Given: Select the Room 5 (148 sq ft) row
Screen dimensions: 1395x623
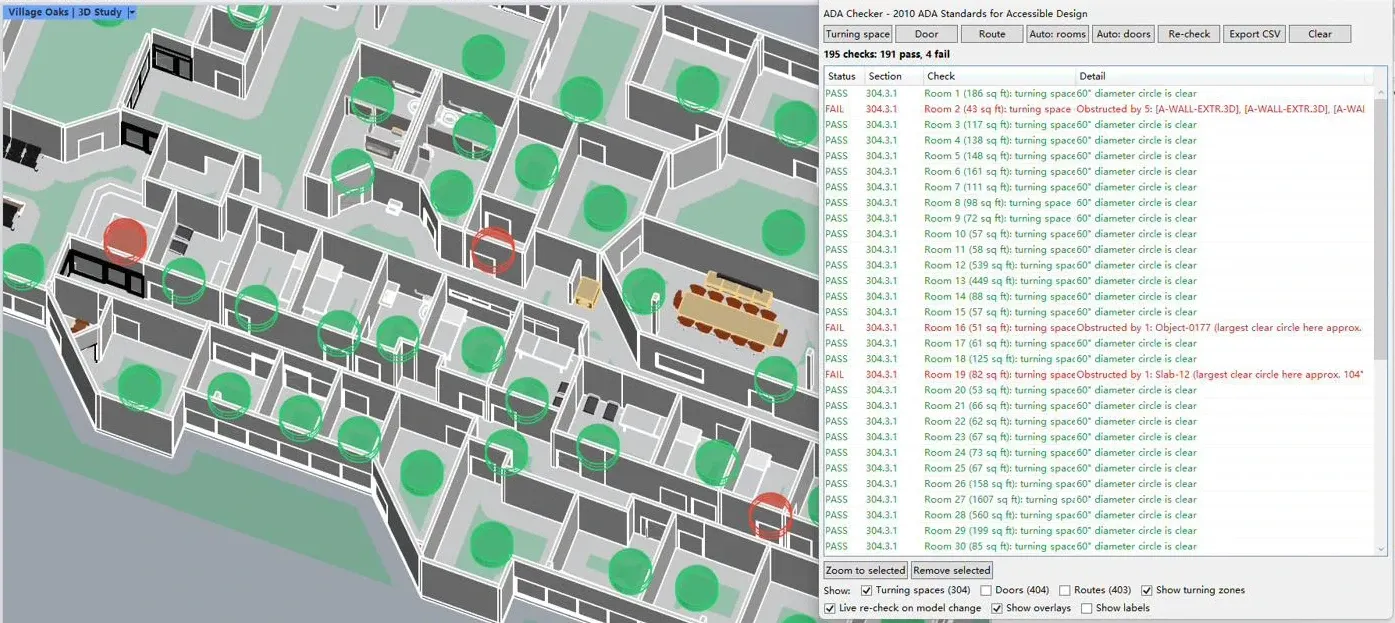Looking at the screenshot, I should [1099, 156].
